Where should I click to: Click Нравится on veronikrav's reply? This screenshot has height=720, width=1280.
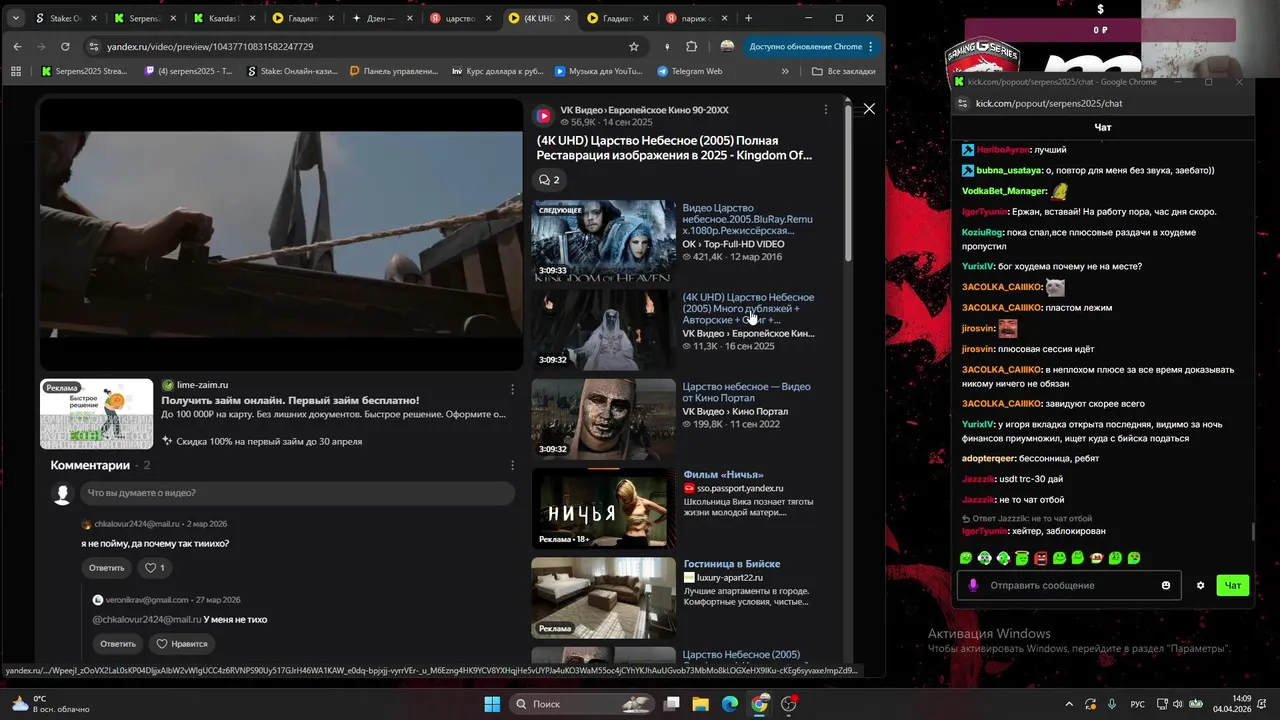[181, 644]
